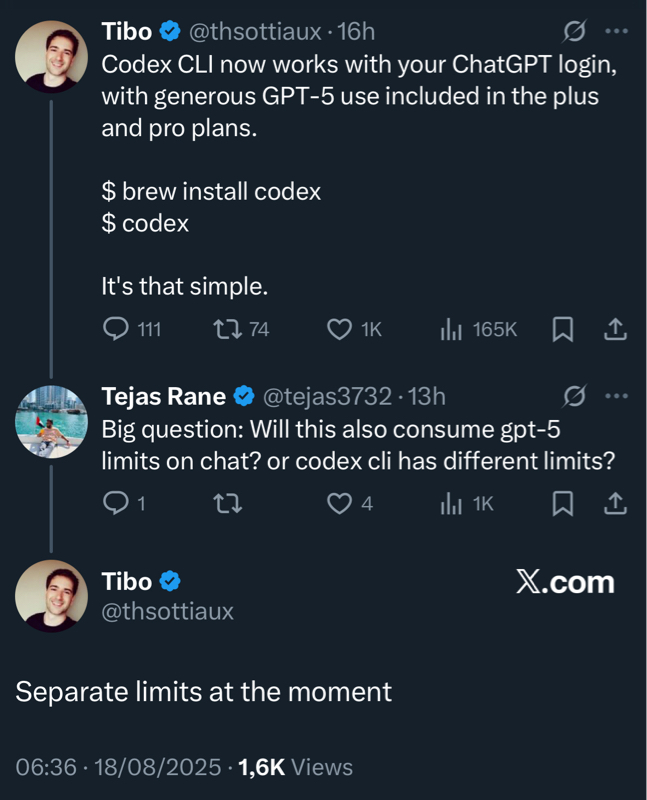Viewport: 647px width, 800px height.
Task: View analytics showing 165K views
Action: coord(450,329)
